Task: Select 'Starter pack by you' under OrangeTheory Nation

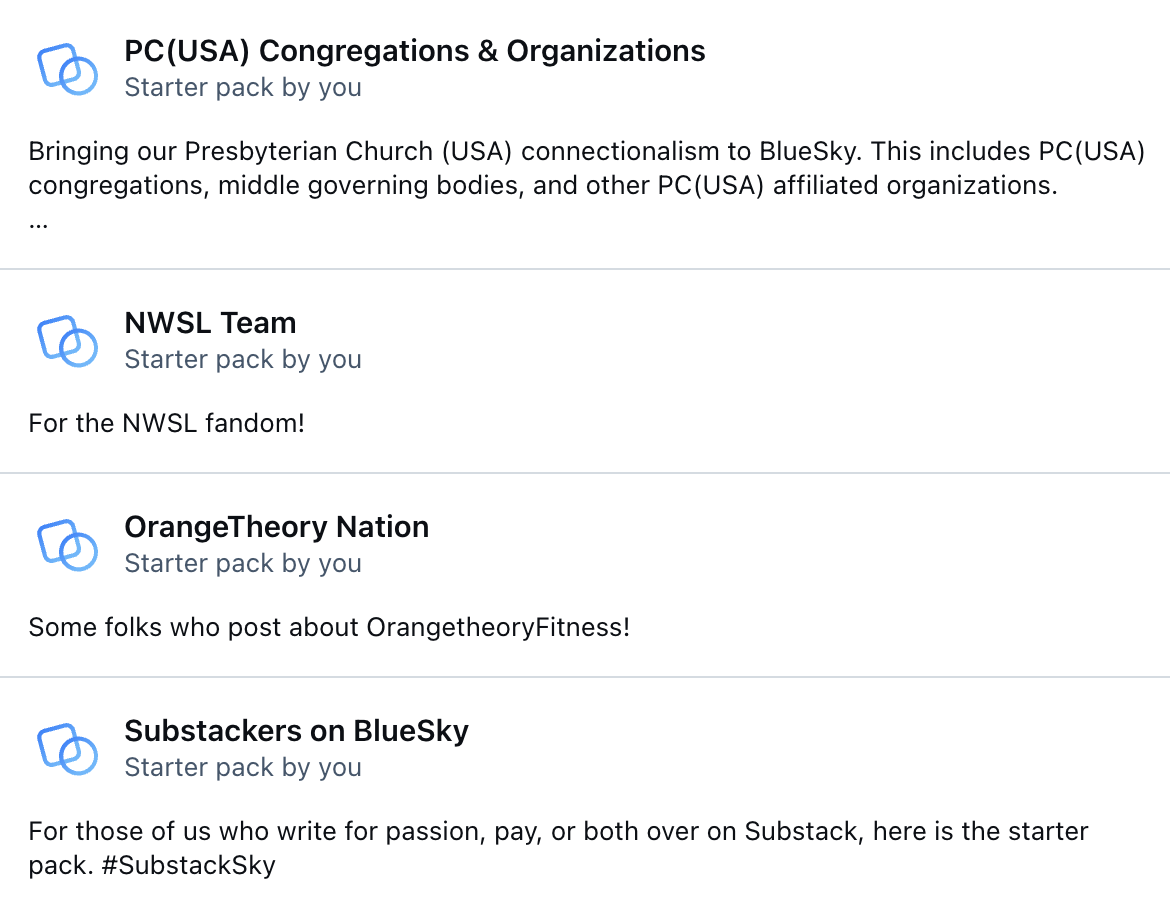Action: [243, 563]
